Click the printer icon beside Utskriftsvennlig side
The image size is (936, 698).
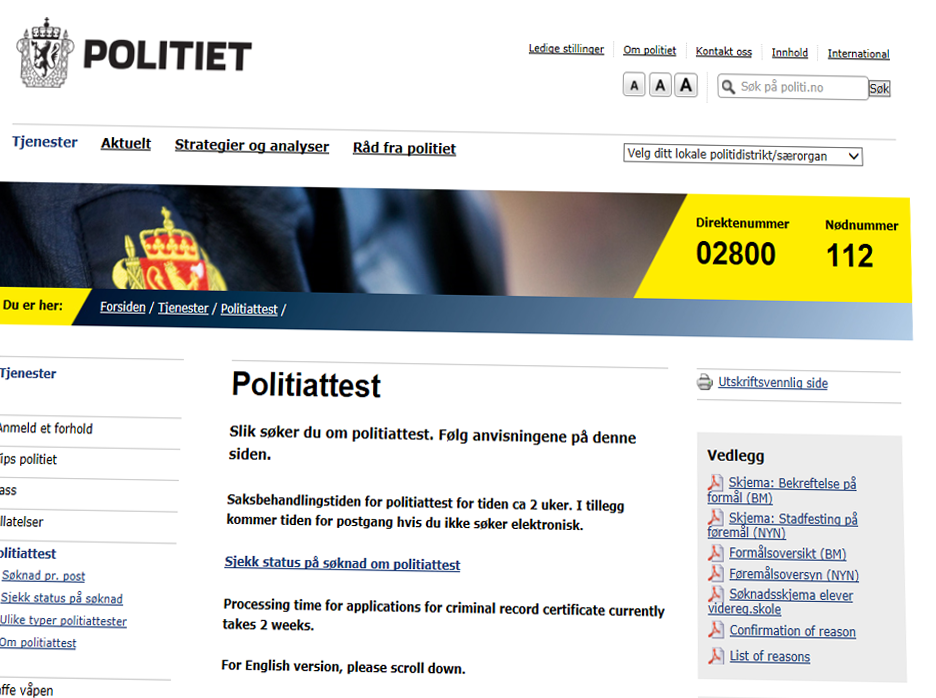(x=705, y=382)
